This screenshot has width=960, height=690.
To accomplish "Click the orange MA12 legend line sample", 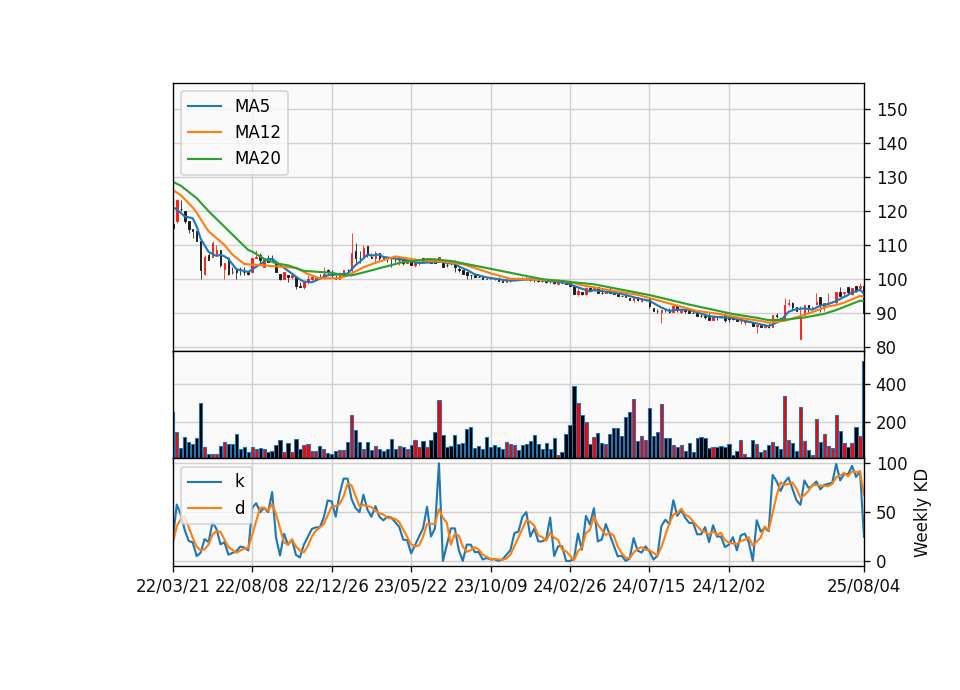I will click(x=204, y=132).
